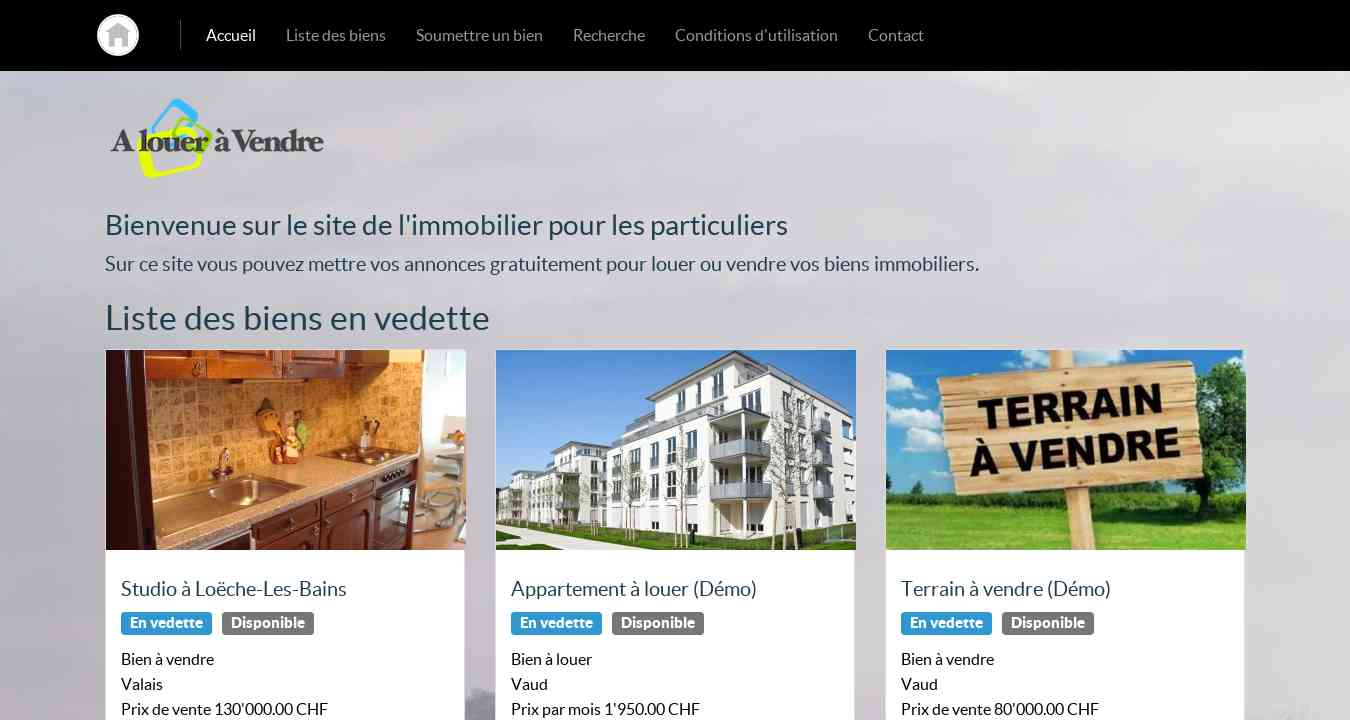Open Soumettre un bien in navigation
1350x720 pixels.
479,35
